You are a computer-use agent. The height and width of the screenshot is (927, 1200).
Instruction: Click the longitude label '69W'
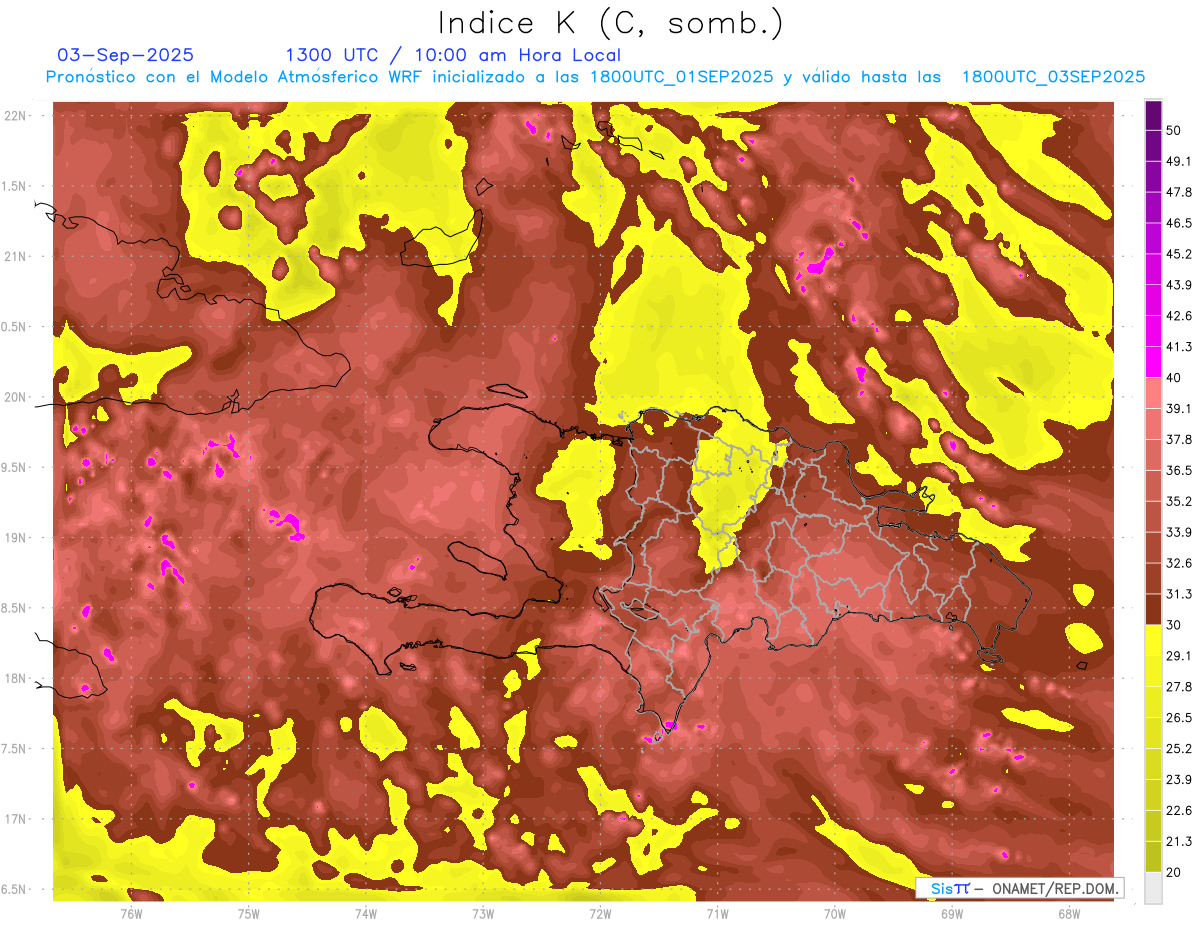click(x=952, y=913)
